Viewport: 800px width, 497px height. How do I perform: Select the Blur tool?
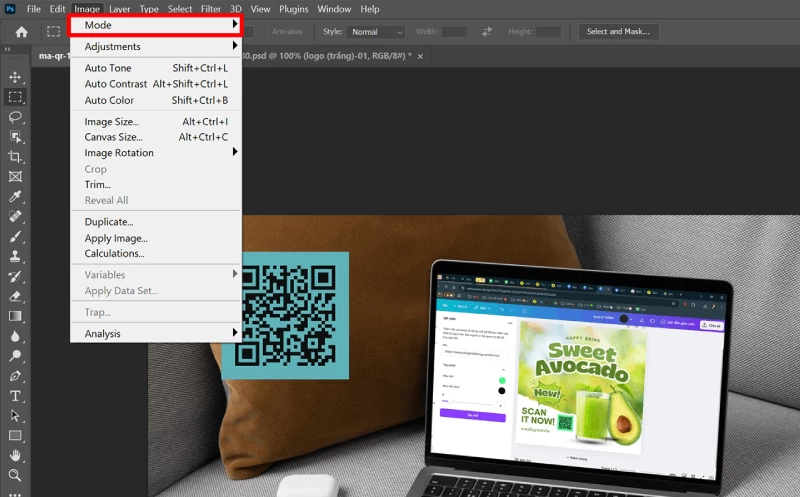[15, 336]
